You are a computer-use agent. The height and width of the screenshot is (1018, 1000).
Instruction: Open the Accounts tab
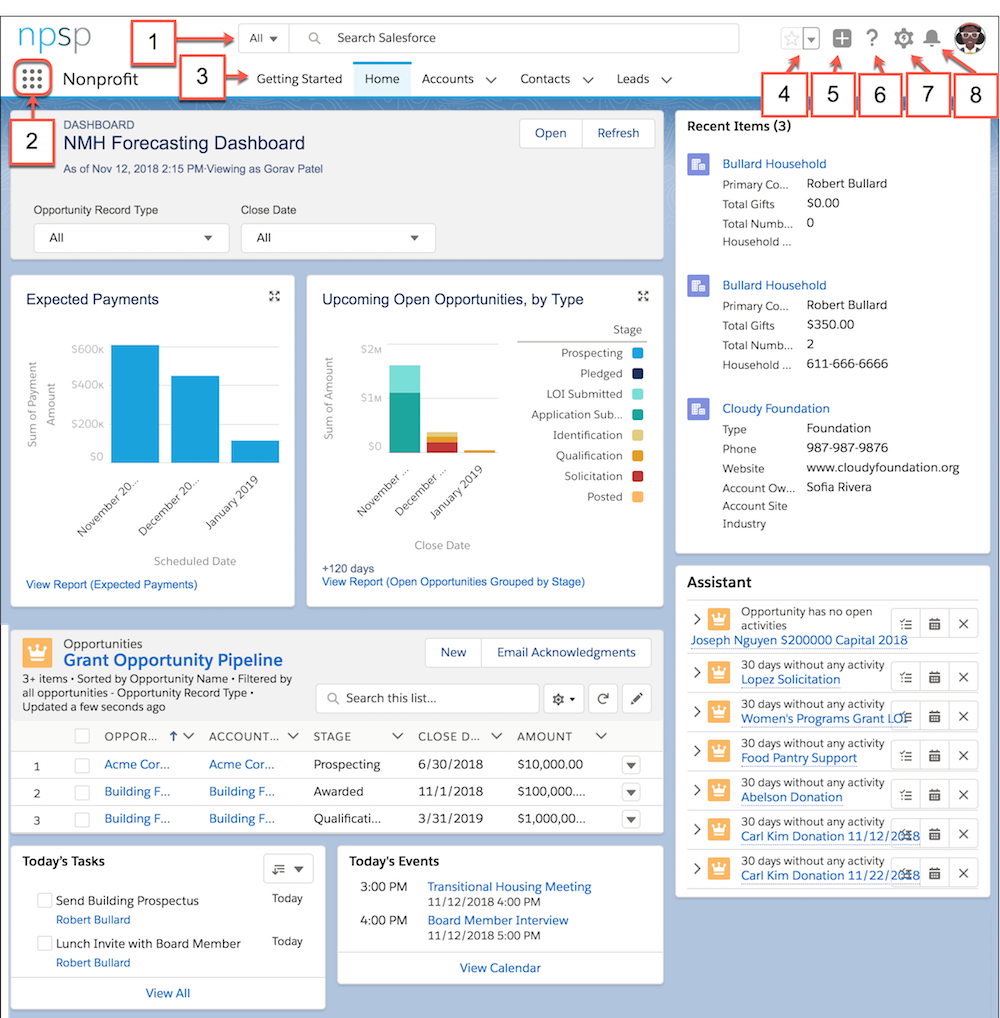click(447, 79)
